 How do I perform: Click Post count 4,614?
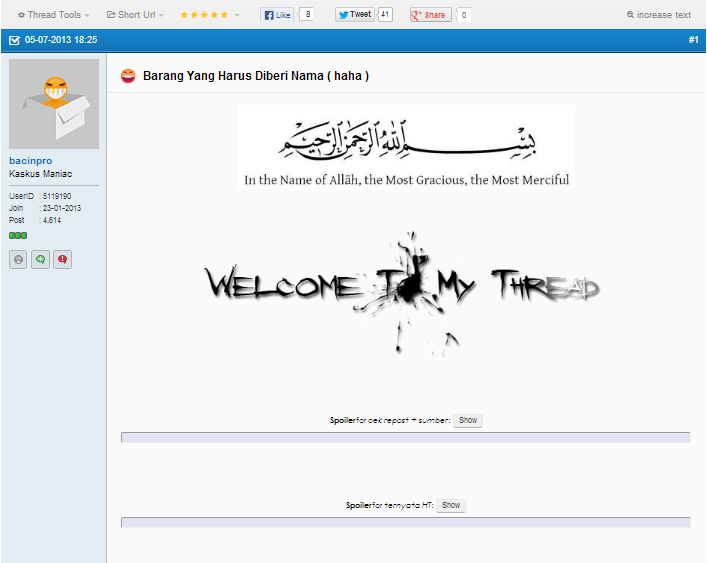[x=52, y=220]
